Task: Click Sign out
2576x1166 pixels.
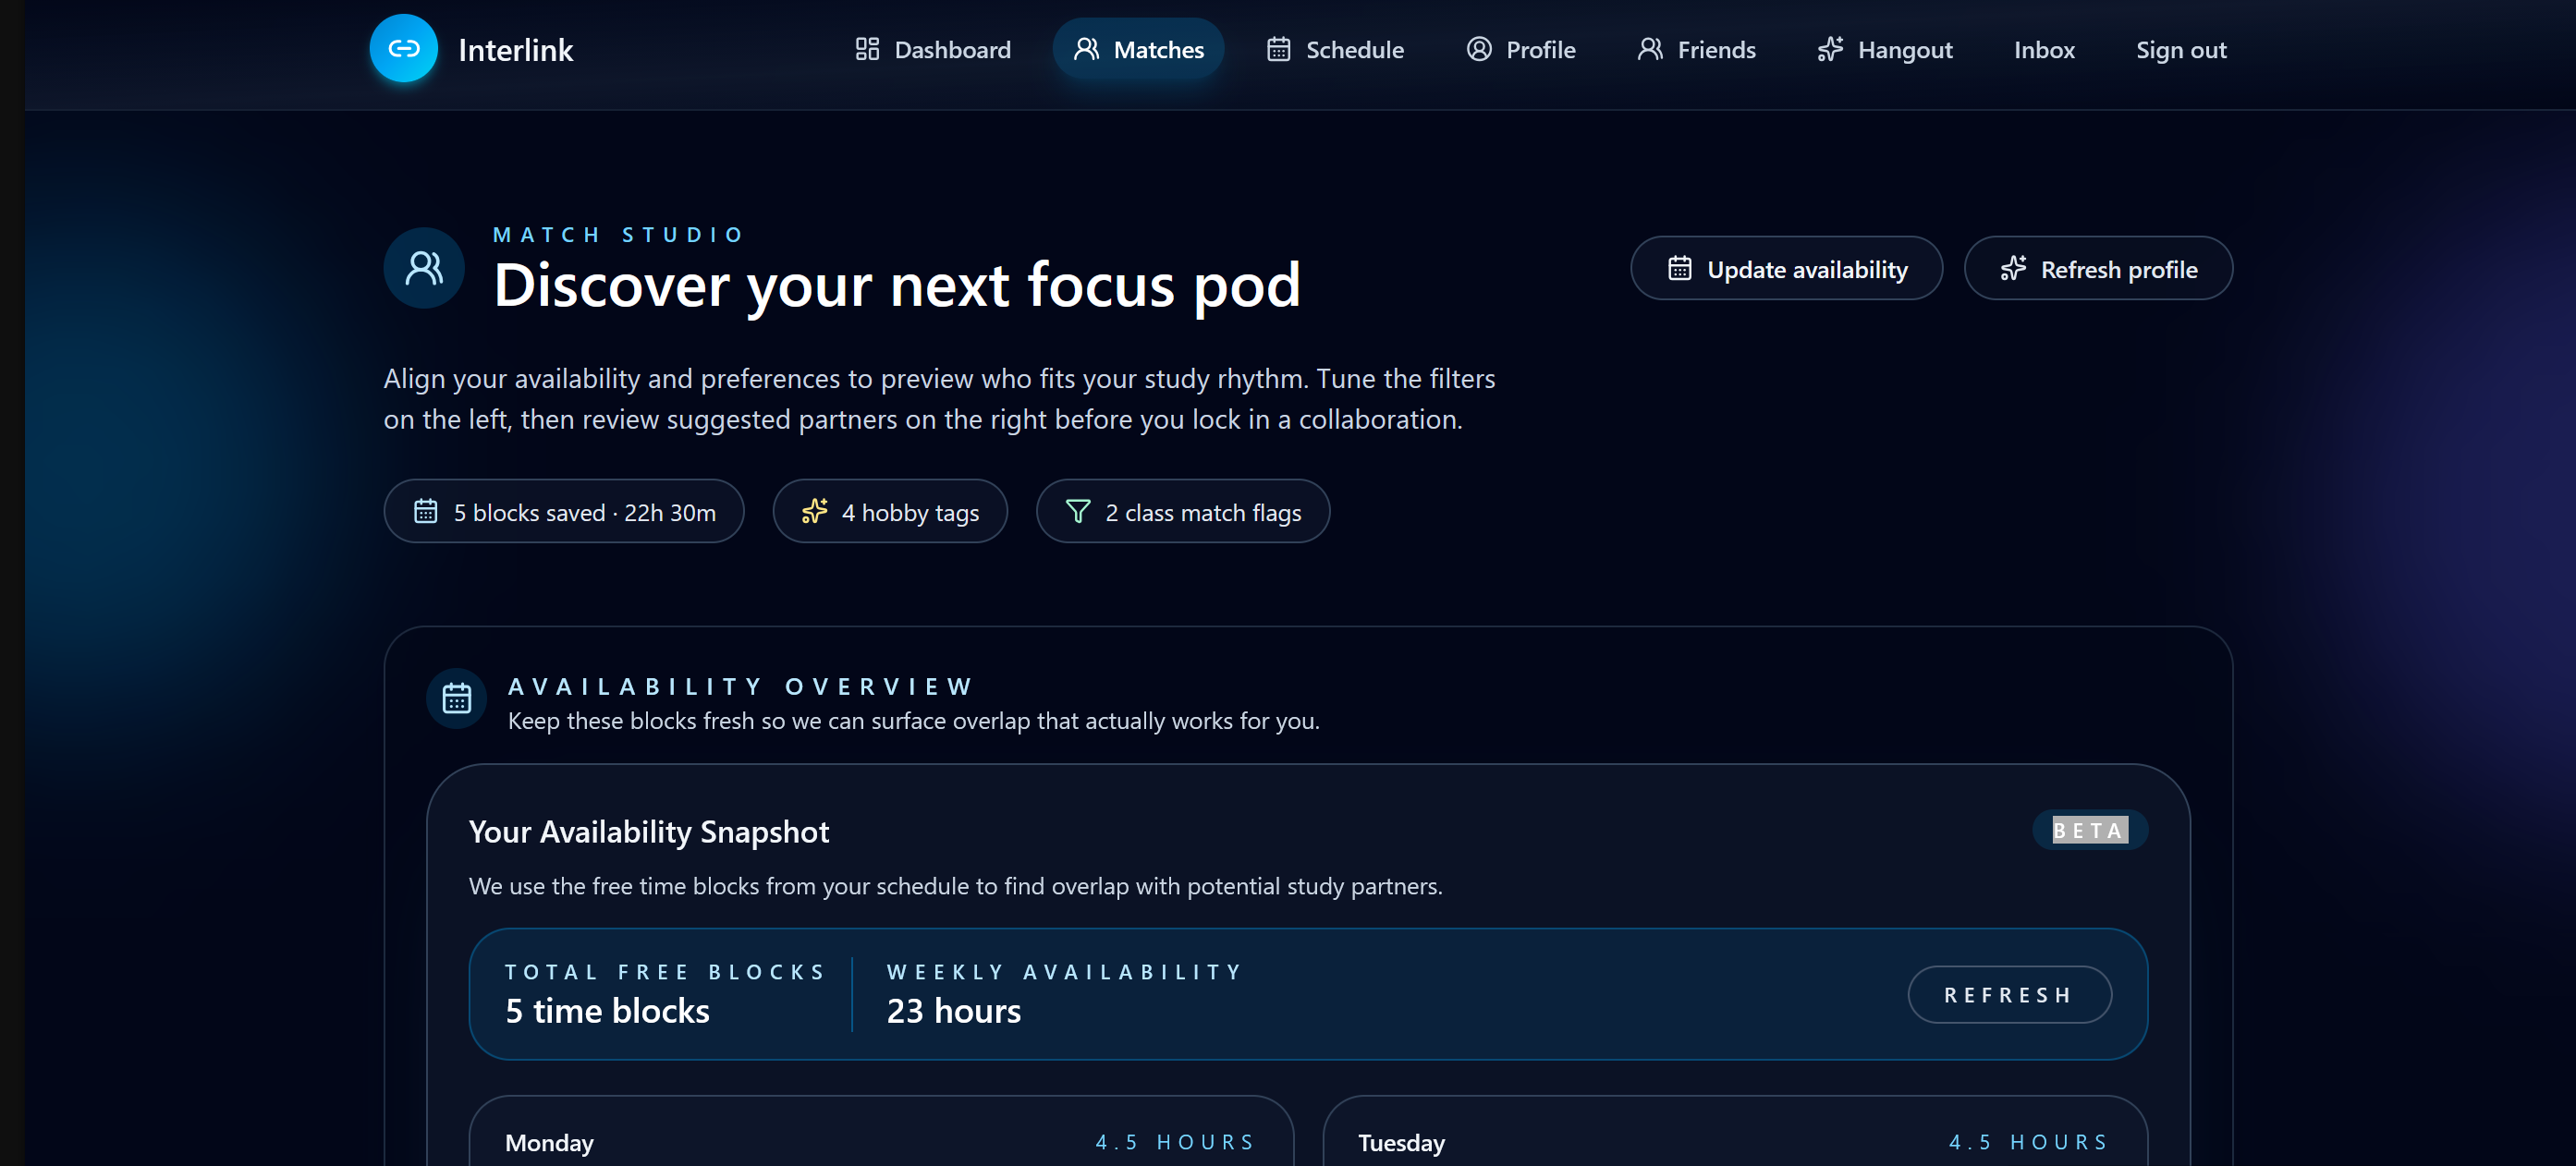Action: click(2180, 49)
